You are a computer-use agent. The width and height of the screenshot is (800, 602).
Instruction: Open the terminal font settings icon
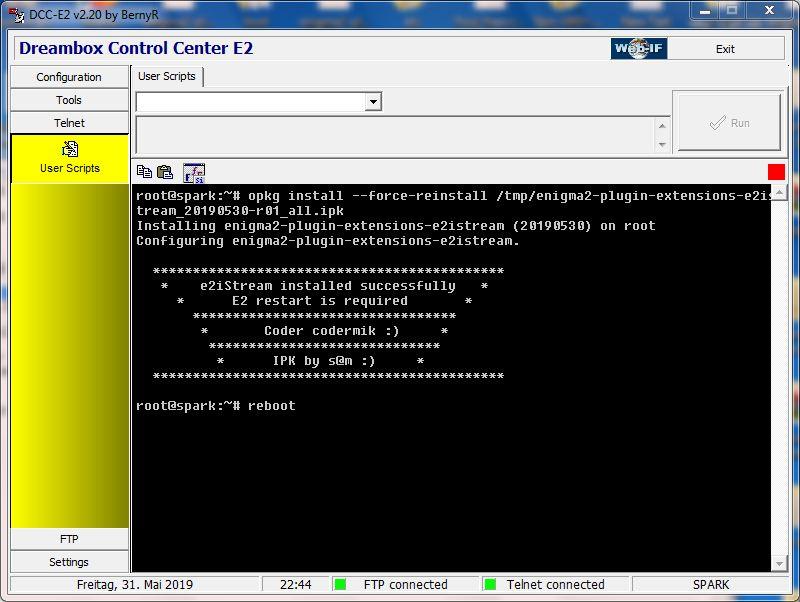194,173
